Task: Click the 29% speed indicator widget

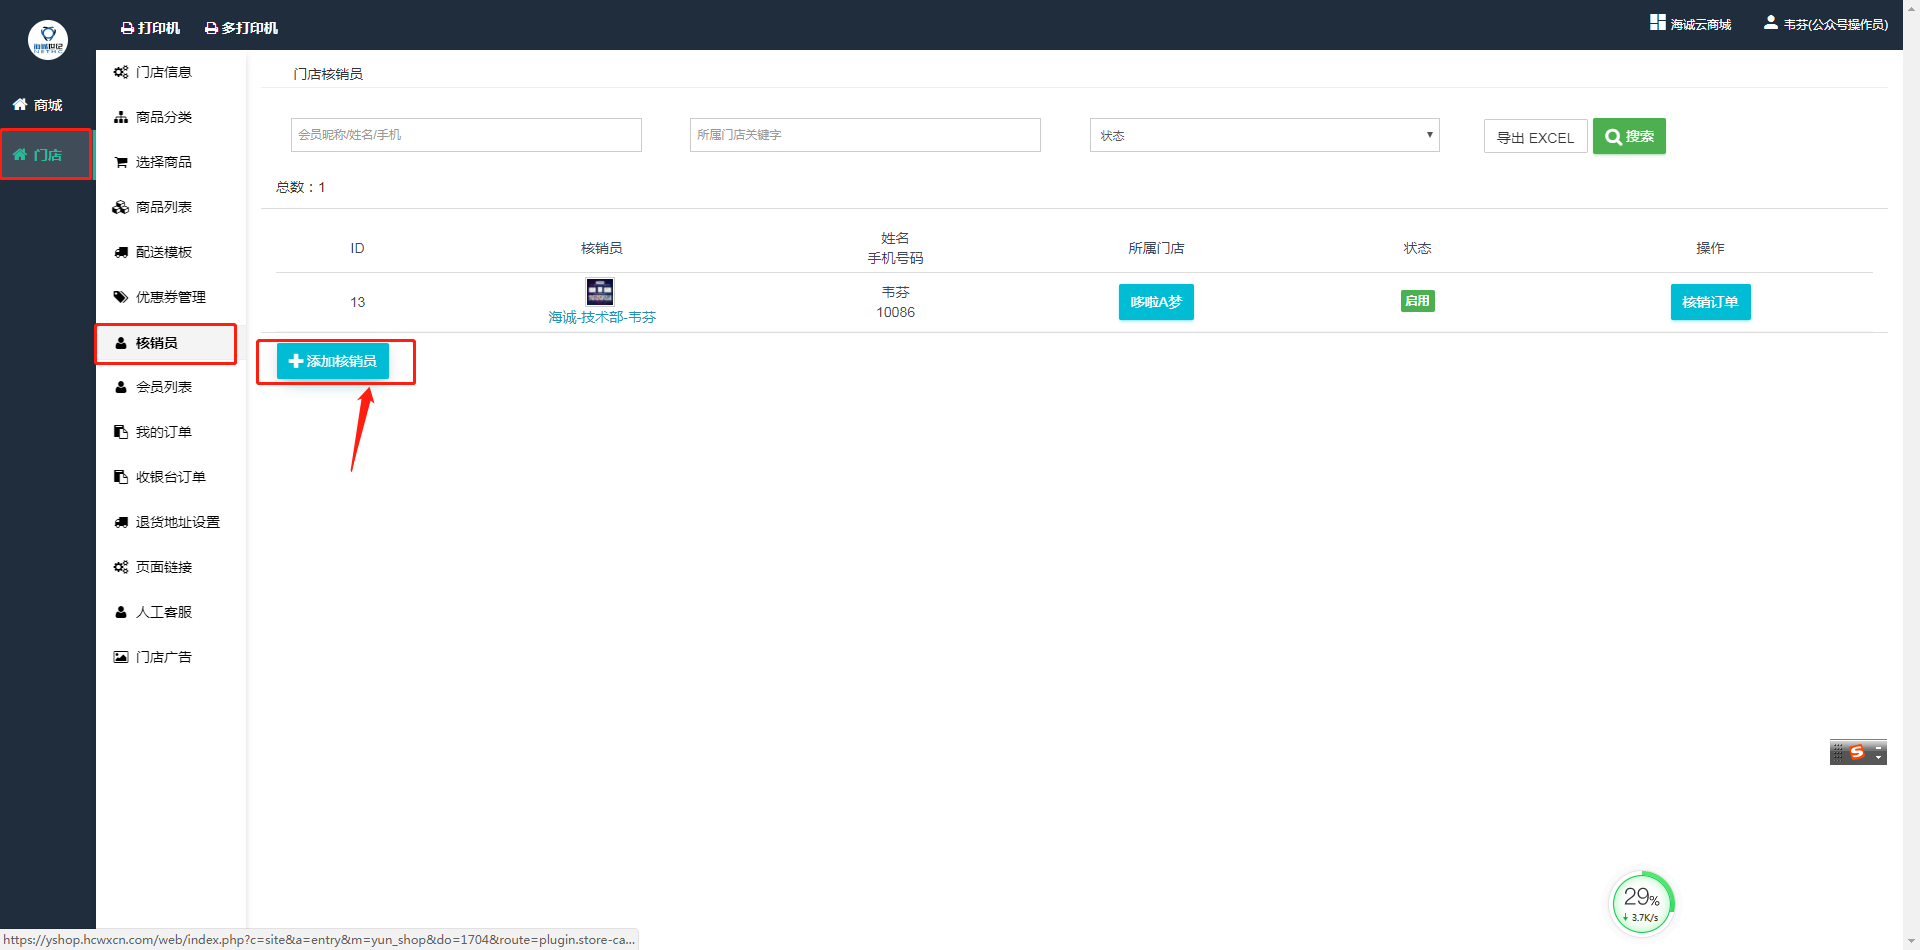Action: pyautogui.click(x=1642, y=903)
